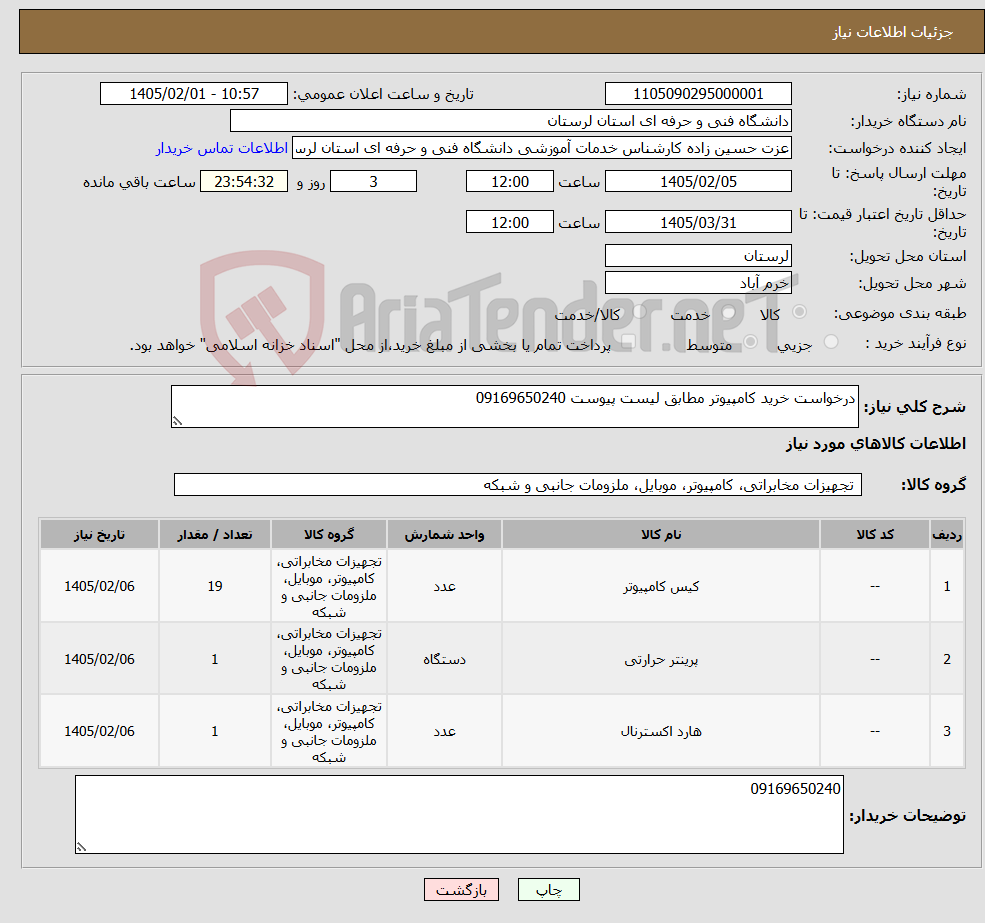This screenshot has width=985, height=923.
Task: Select the متوسط purchase type radio
Action: (x=751, y=342)
